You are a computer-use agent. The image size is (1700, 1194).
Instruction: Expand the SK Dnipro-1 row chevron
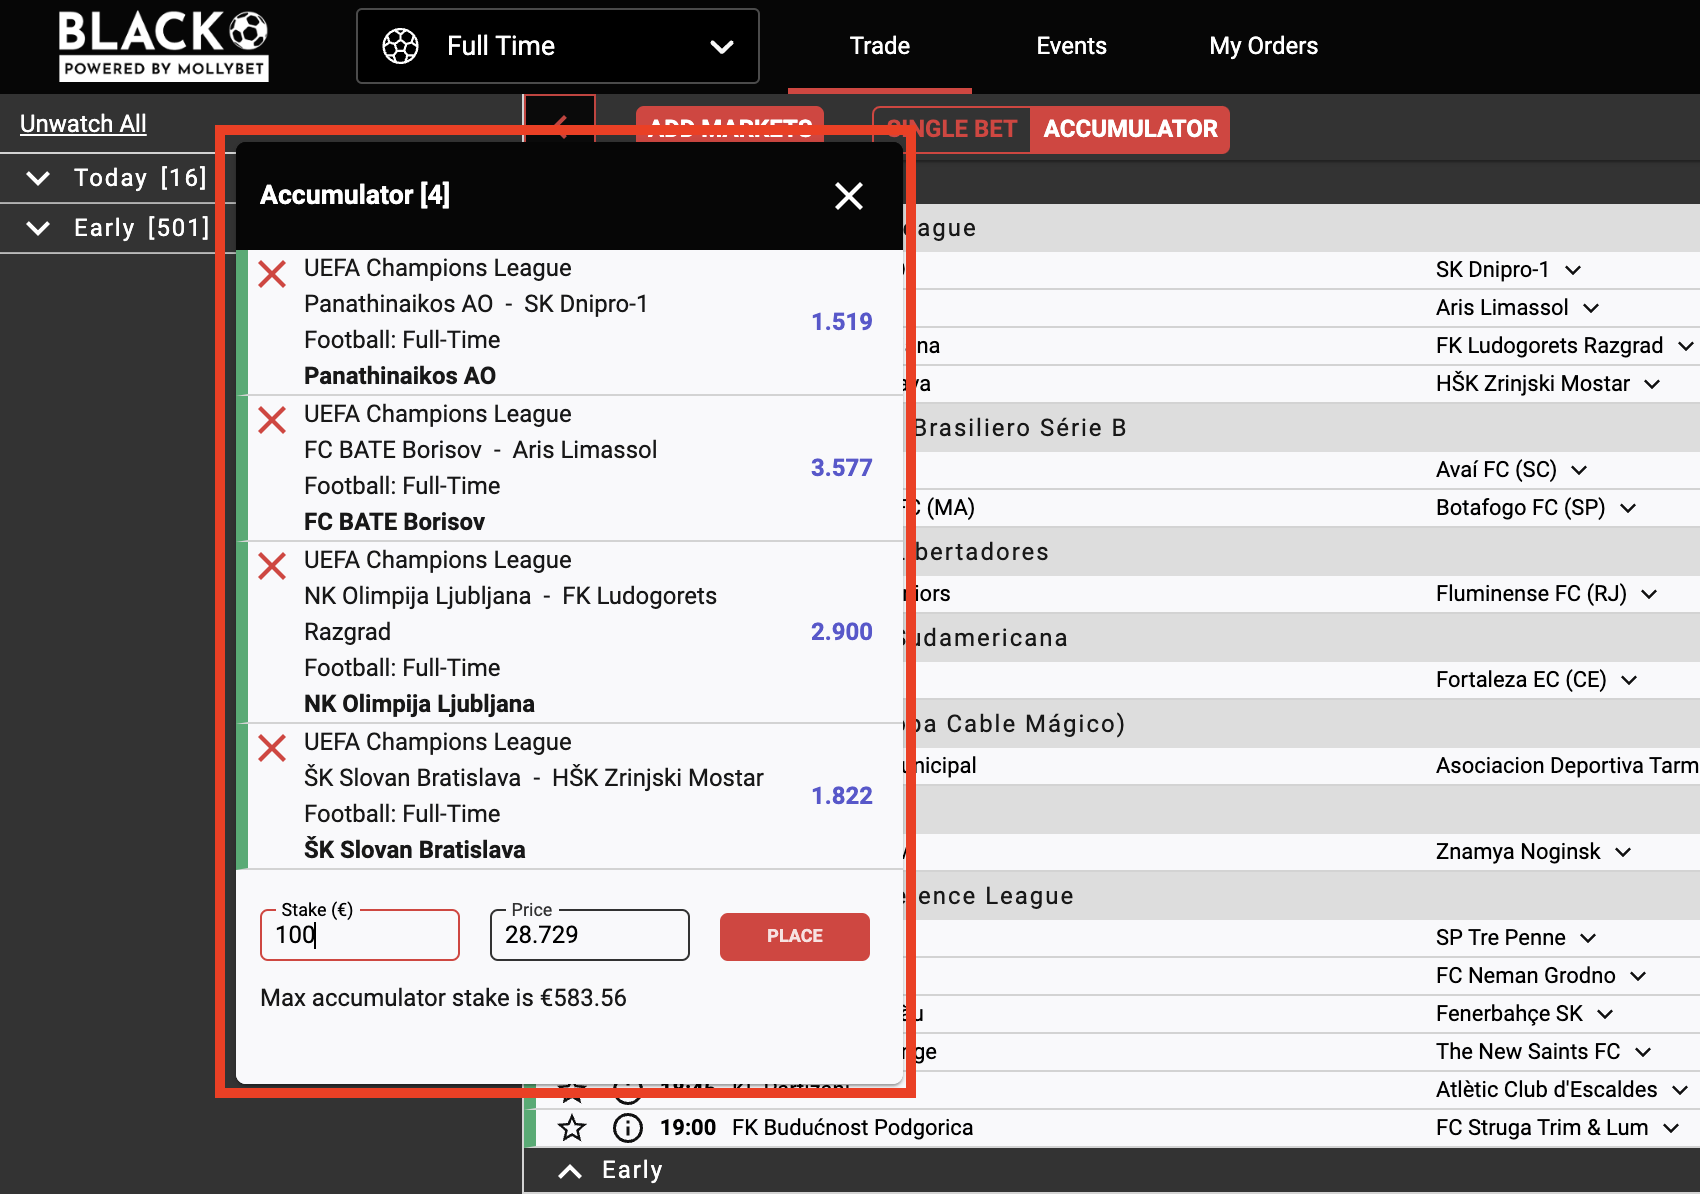coord(1573,270)
